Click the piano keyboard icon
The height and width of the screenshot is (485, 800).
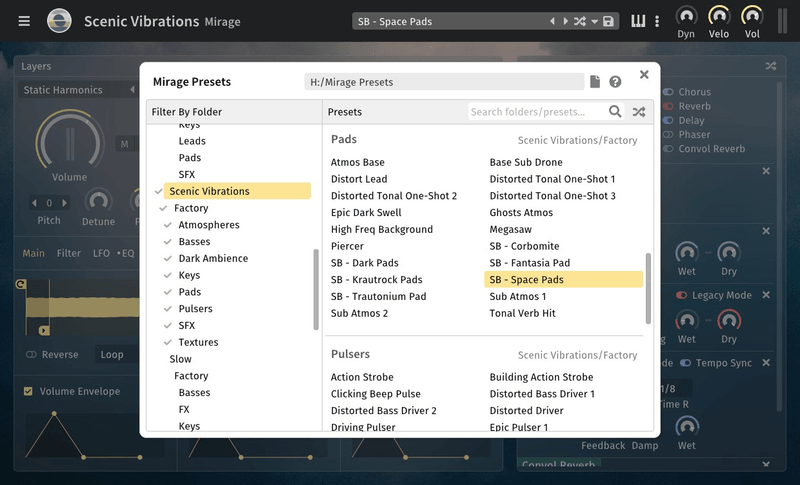638,21
